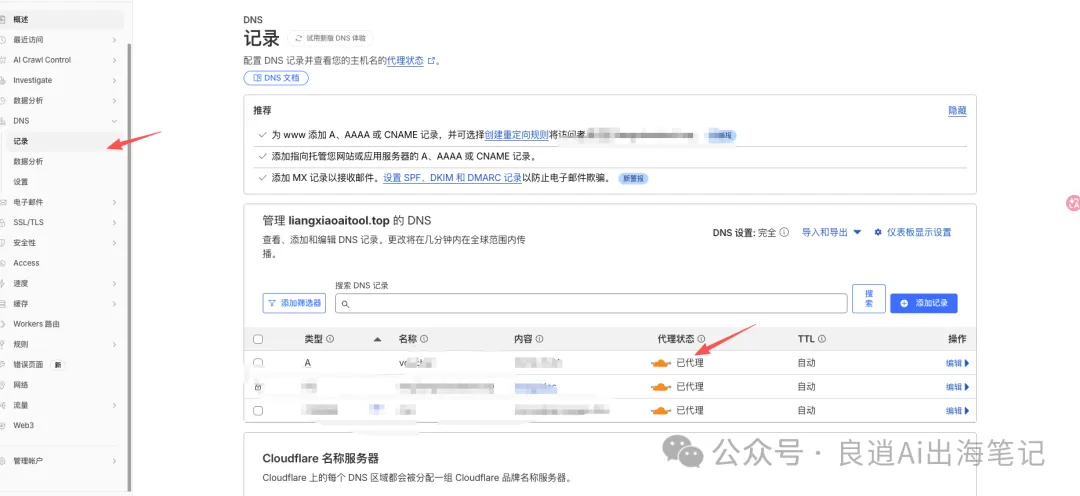Image resolution: width=1080 pixels, height=496 pixels.
Task: Click the type value A in the first row
Action: pos(307,363)
